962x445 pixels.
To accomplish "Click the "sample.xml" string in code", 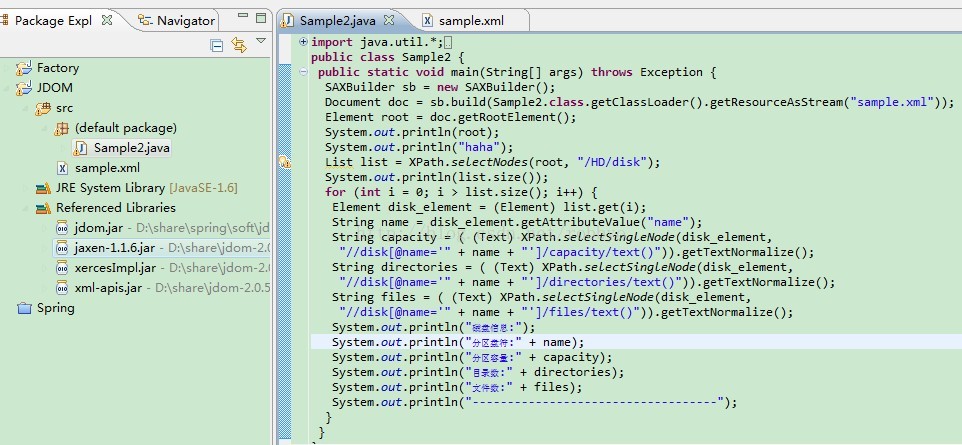I will (892, 102).
